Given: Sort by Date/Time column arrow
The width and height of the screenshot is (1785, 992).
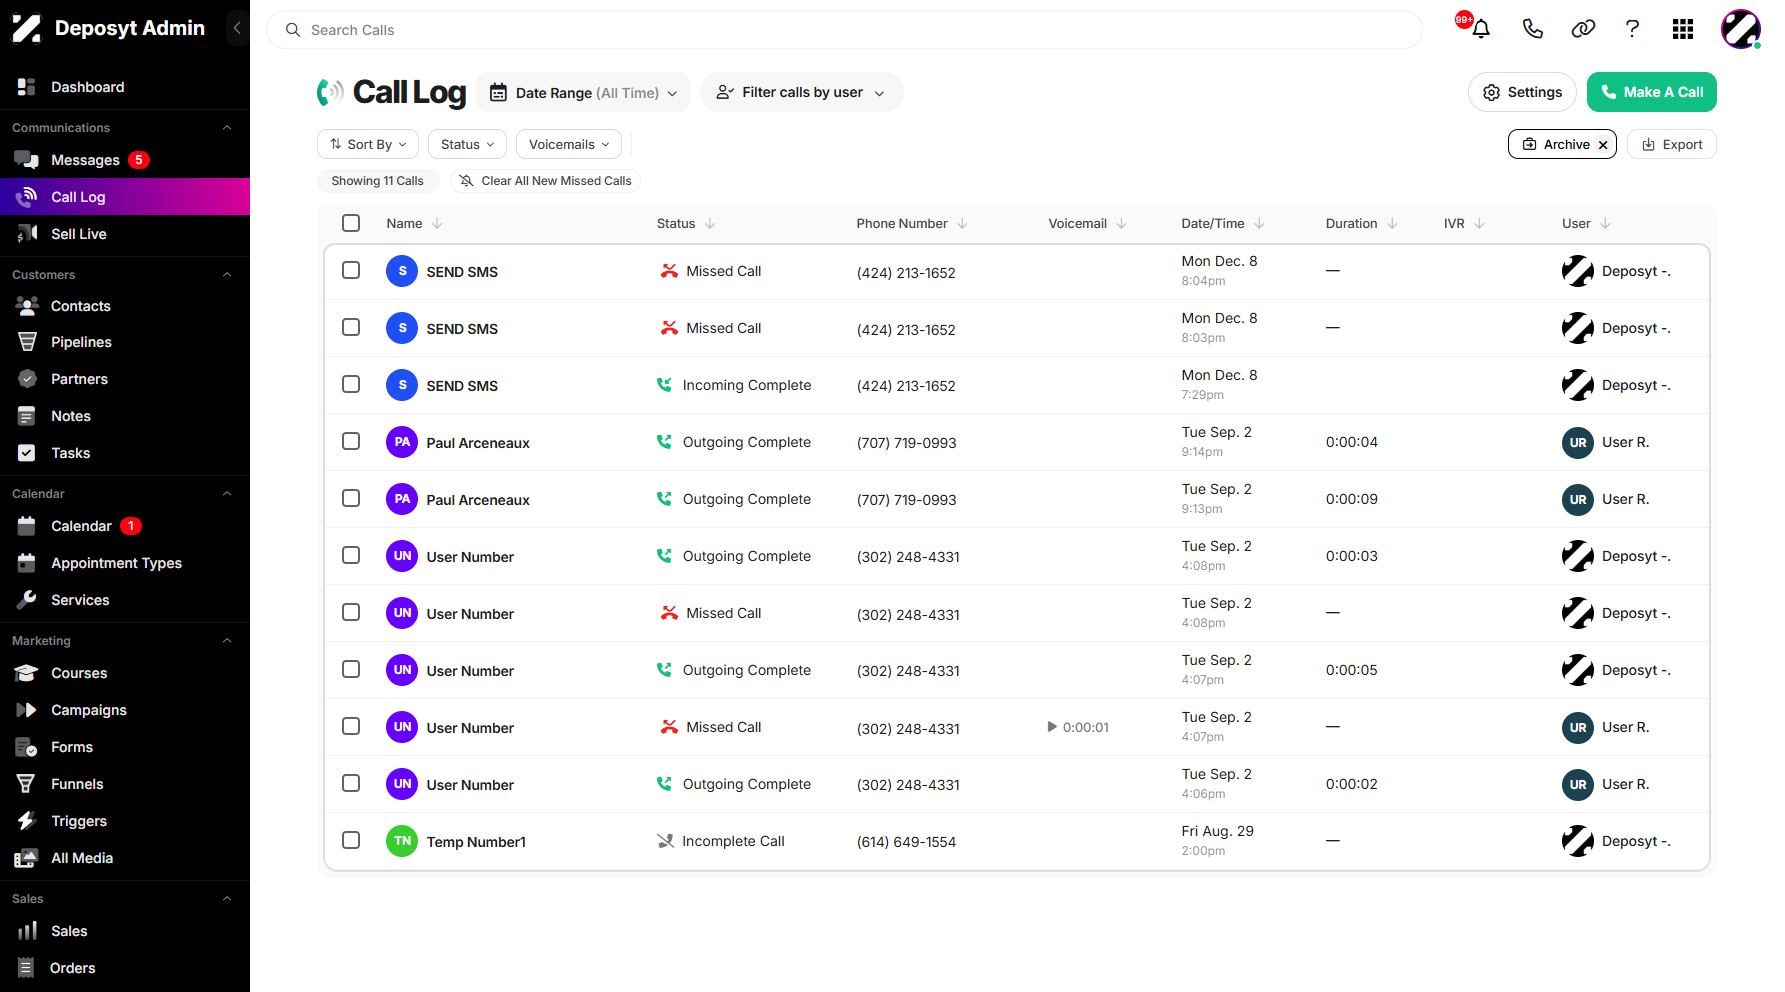Looking at the screenshot, I should 1259,224.
